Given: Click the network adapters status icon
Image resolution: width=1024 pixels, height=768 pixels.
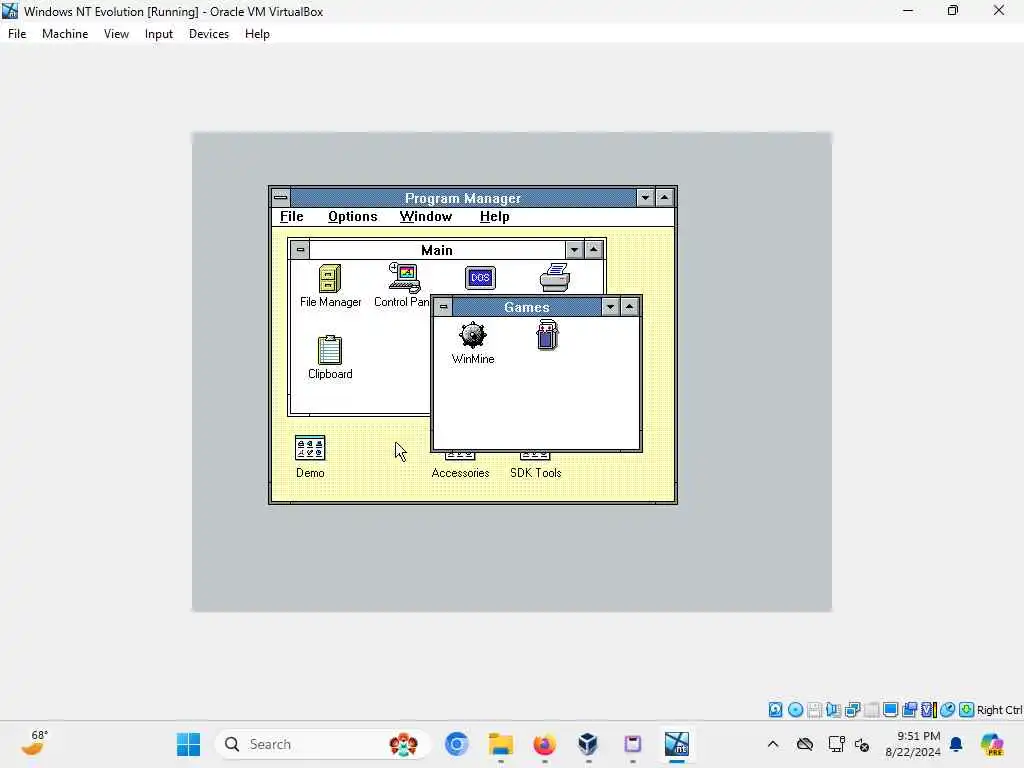Looking at the screenshot, I should pyautogui.click(x=852, y=709).
